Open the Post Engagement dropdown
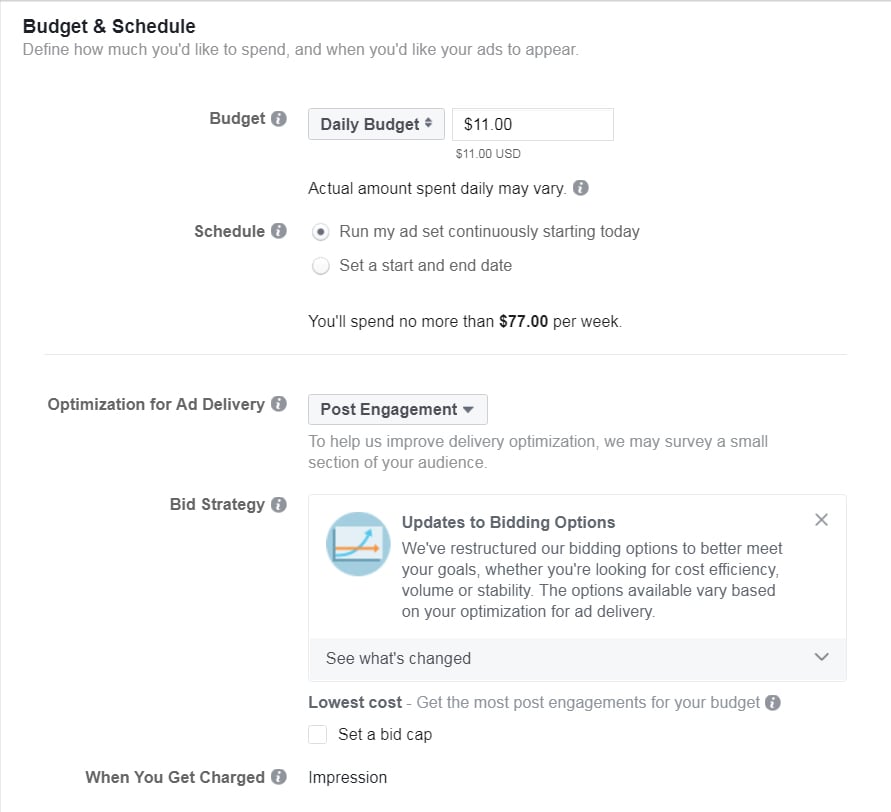891x812 pixels. 398,410
